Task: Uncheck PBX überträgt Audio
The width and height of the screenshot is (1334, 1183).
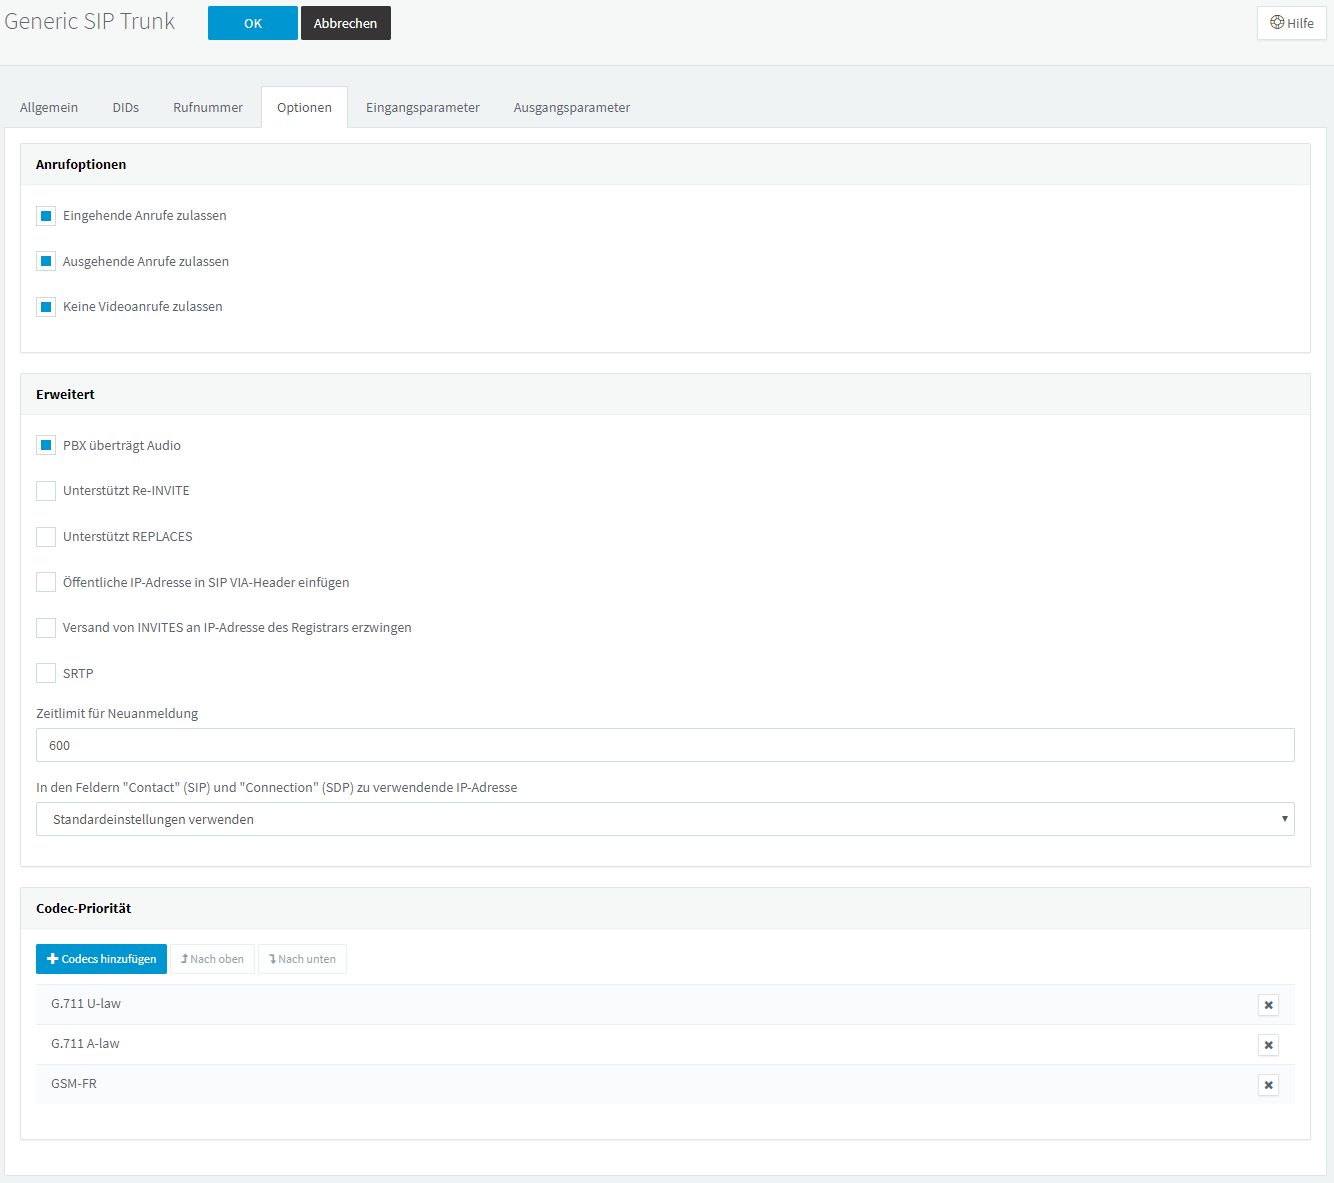Action: (x=46, y=445)
